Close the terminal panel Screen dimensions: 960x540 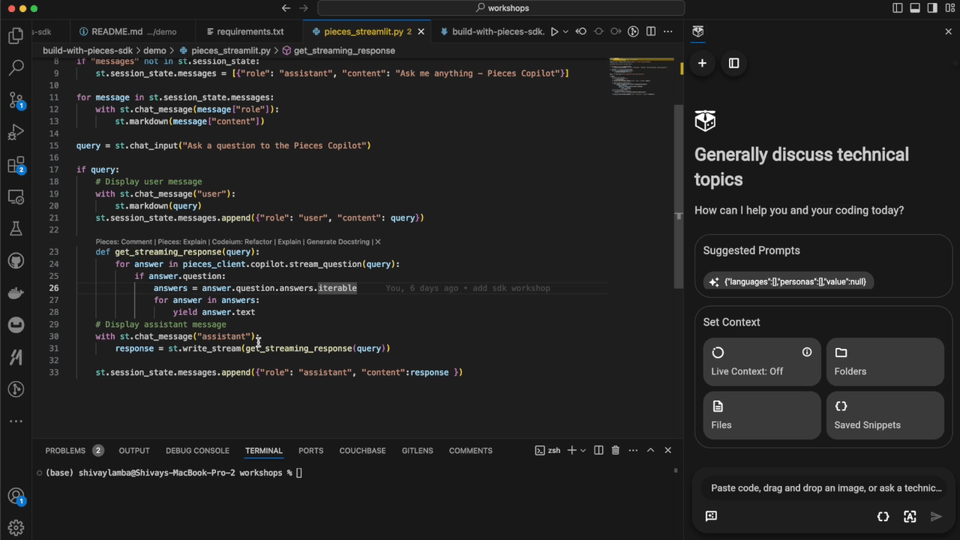point(668,451)
